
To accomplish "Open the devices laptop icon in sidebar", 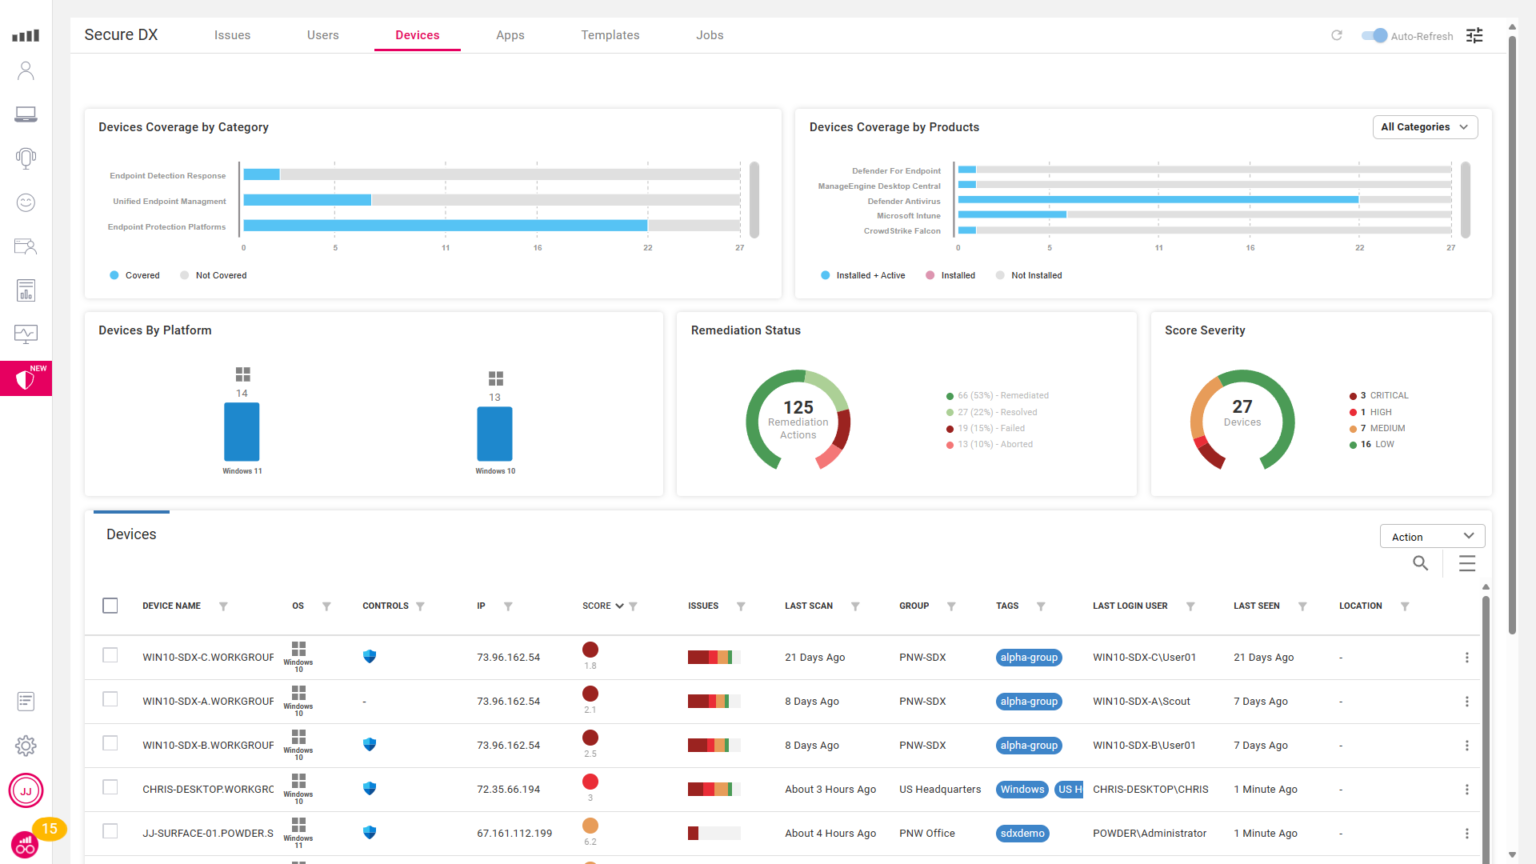I will point(25,114).
